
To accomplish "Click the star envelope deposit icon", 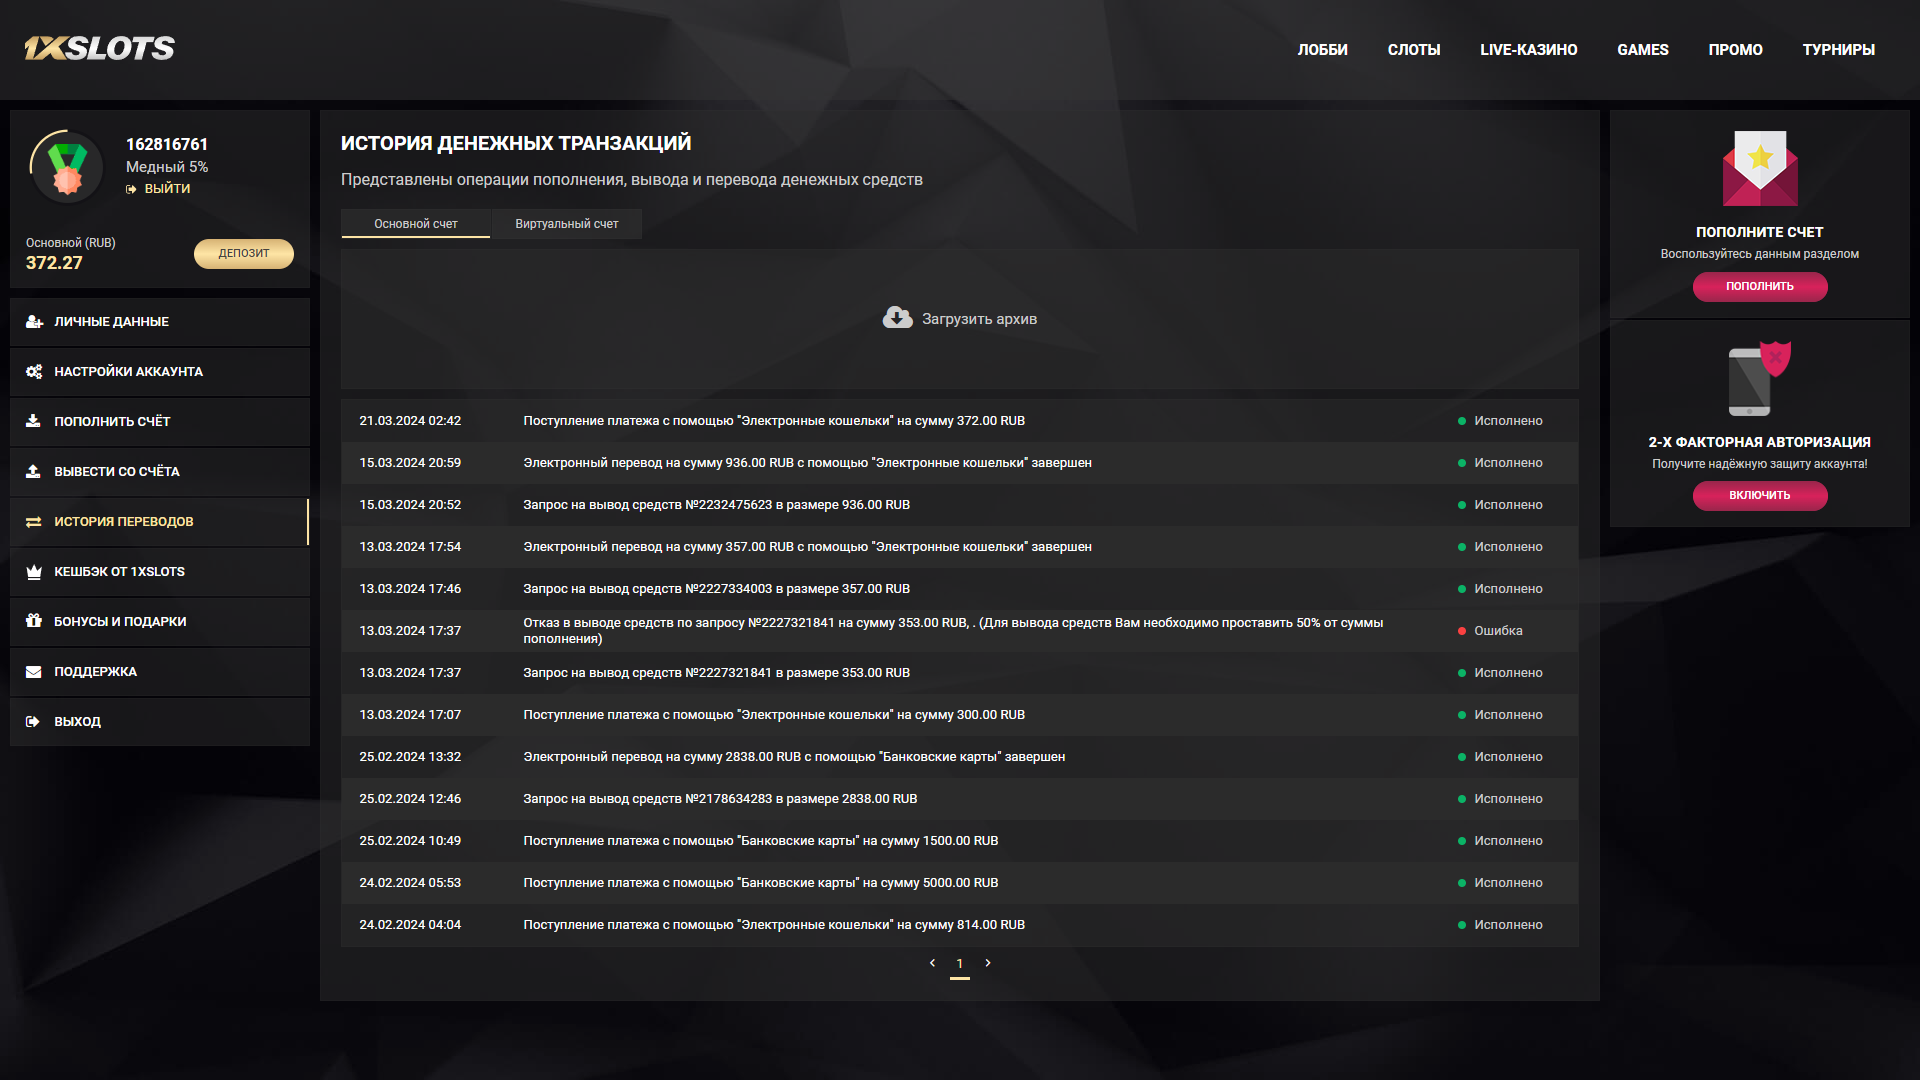I will pos(1759,168).
